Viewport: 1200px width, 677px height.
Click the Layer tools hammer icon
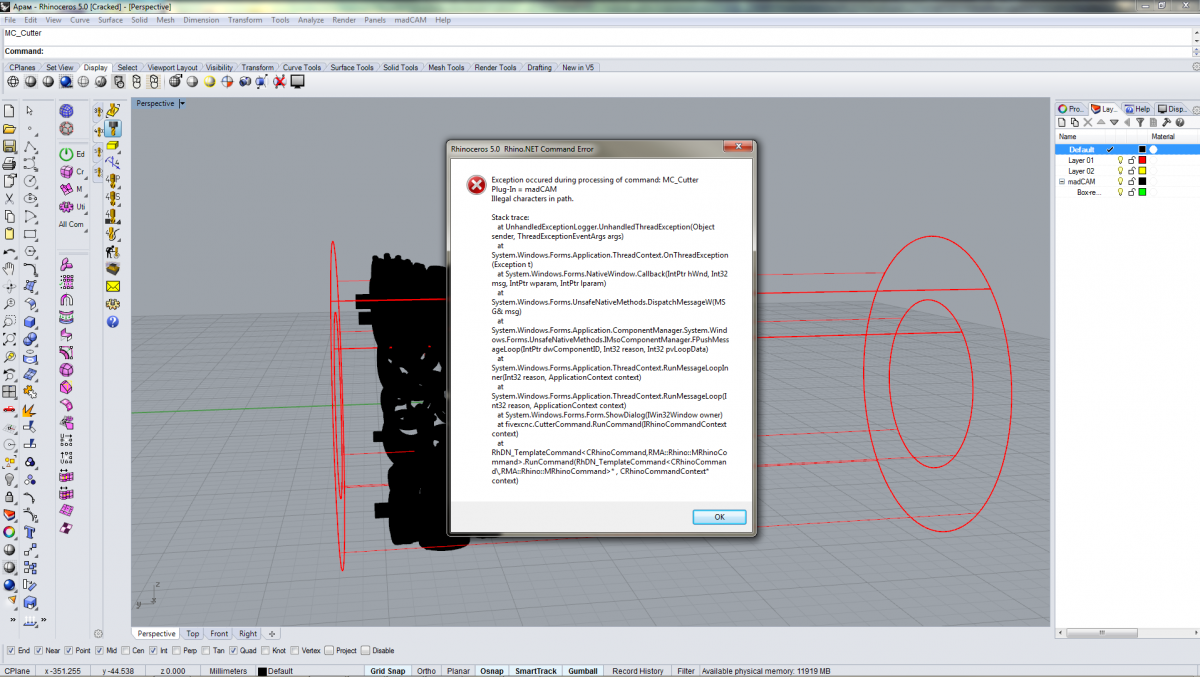[1166, 123]
